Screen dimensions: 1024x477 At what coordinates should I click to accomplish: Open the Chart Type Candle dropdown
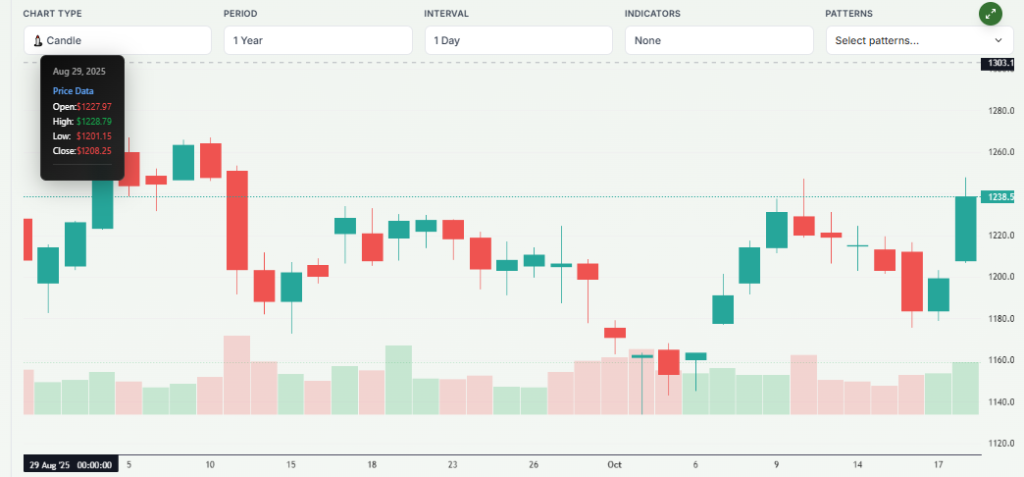[x=117, y=41]
